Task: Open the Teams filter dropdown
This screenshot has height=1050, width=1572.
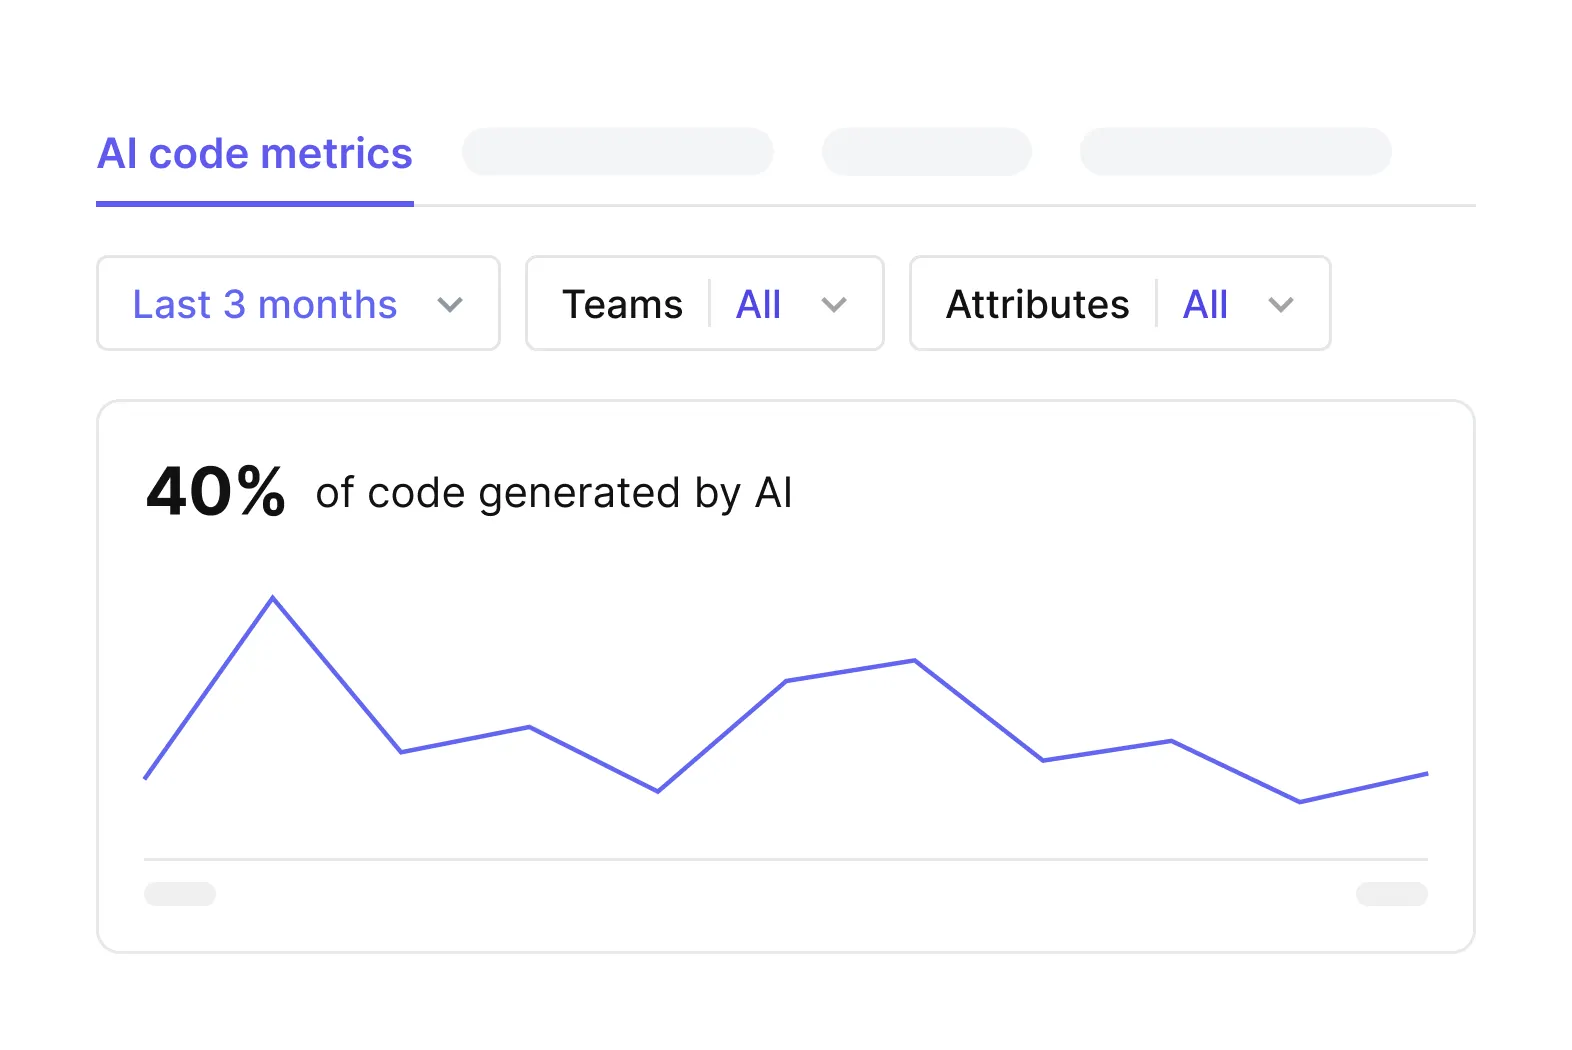Action: (x=705, y=303)
